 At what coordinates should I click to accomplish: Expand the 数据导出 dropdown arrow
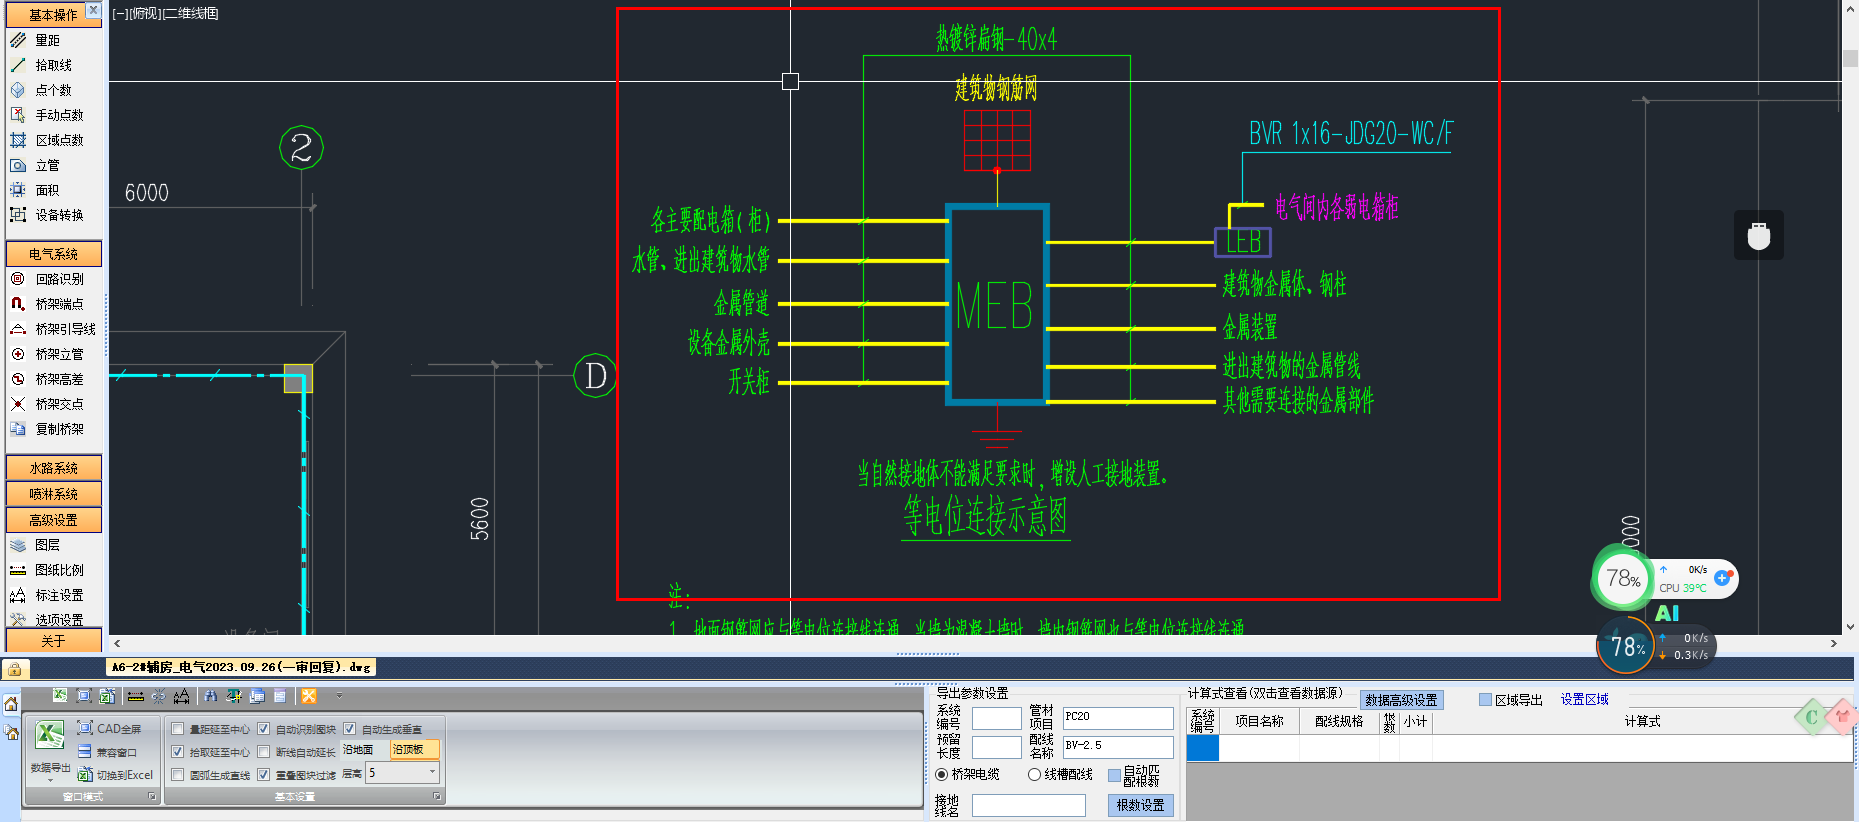[50, 779]
